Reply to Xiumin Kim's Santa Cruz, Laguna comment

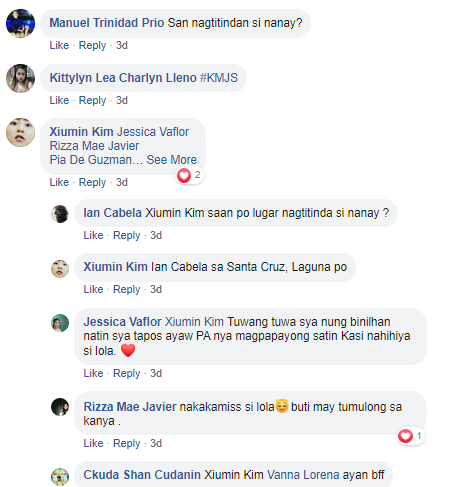127,289
